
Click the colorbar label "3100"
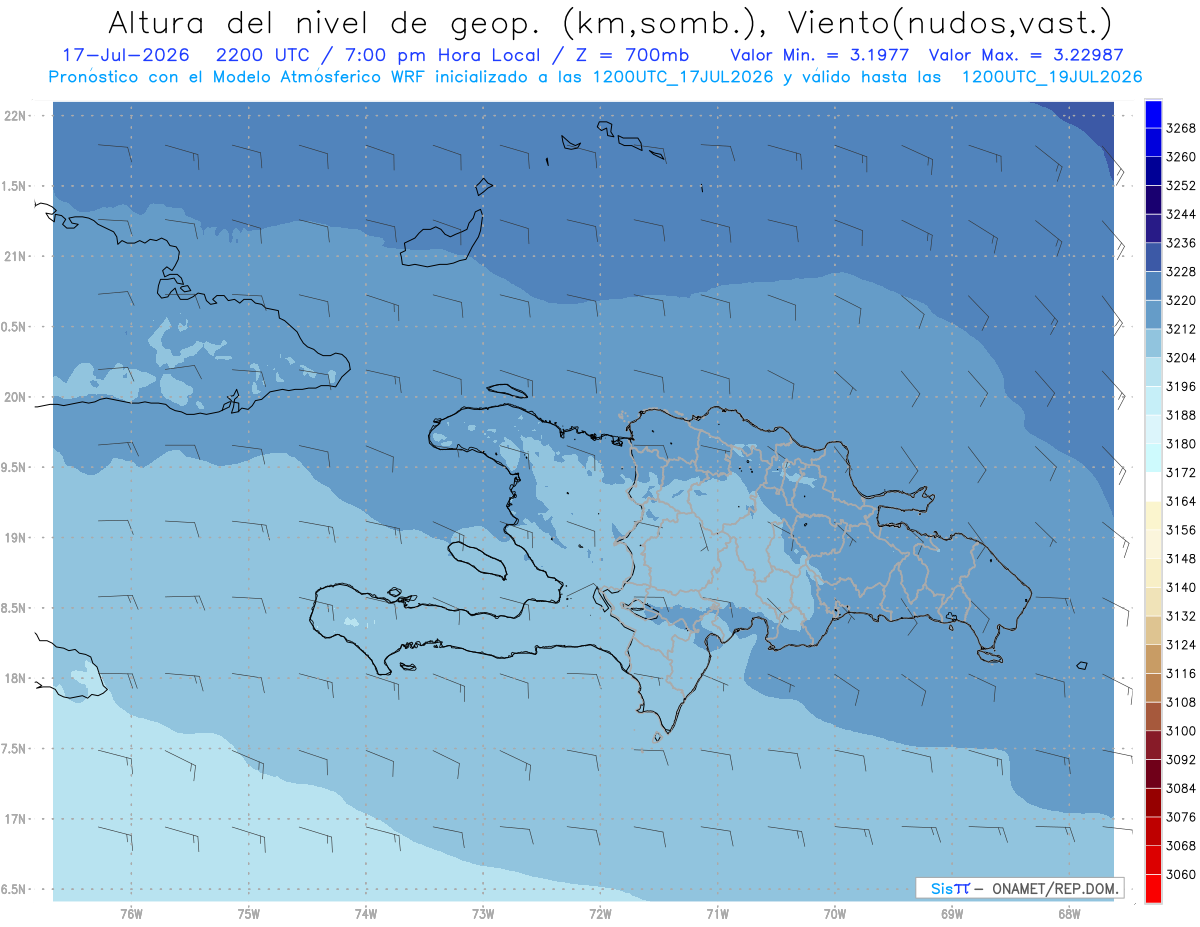click(x=1181, y=731)
